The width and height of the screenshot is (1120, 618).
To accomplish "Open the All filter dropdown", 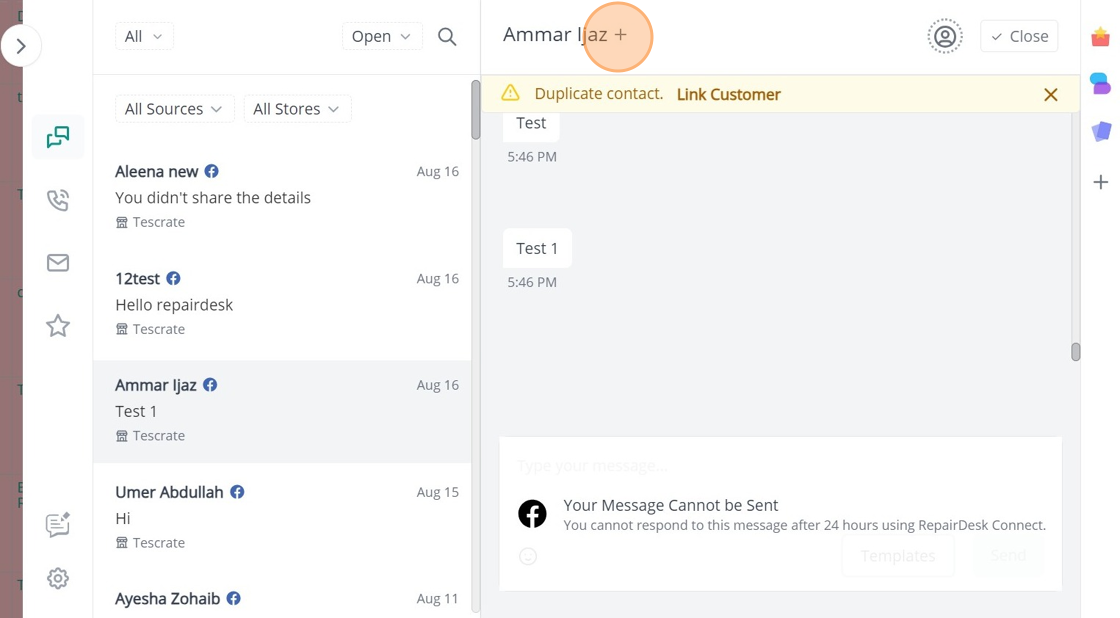I will pyautogui.click(x=144, y=36).
